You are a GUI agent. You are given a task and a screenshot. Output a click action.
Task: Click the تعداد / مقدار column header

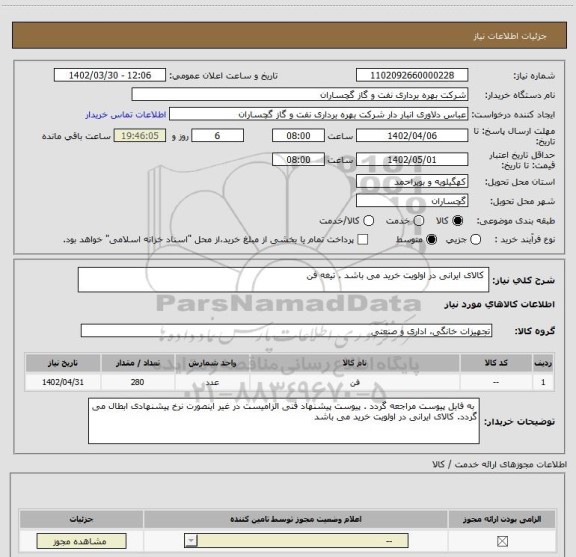138,363
